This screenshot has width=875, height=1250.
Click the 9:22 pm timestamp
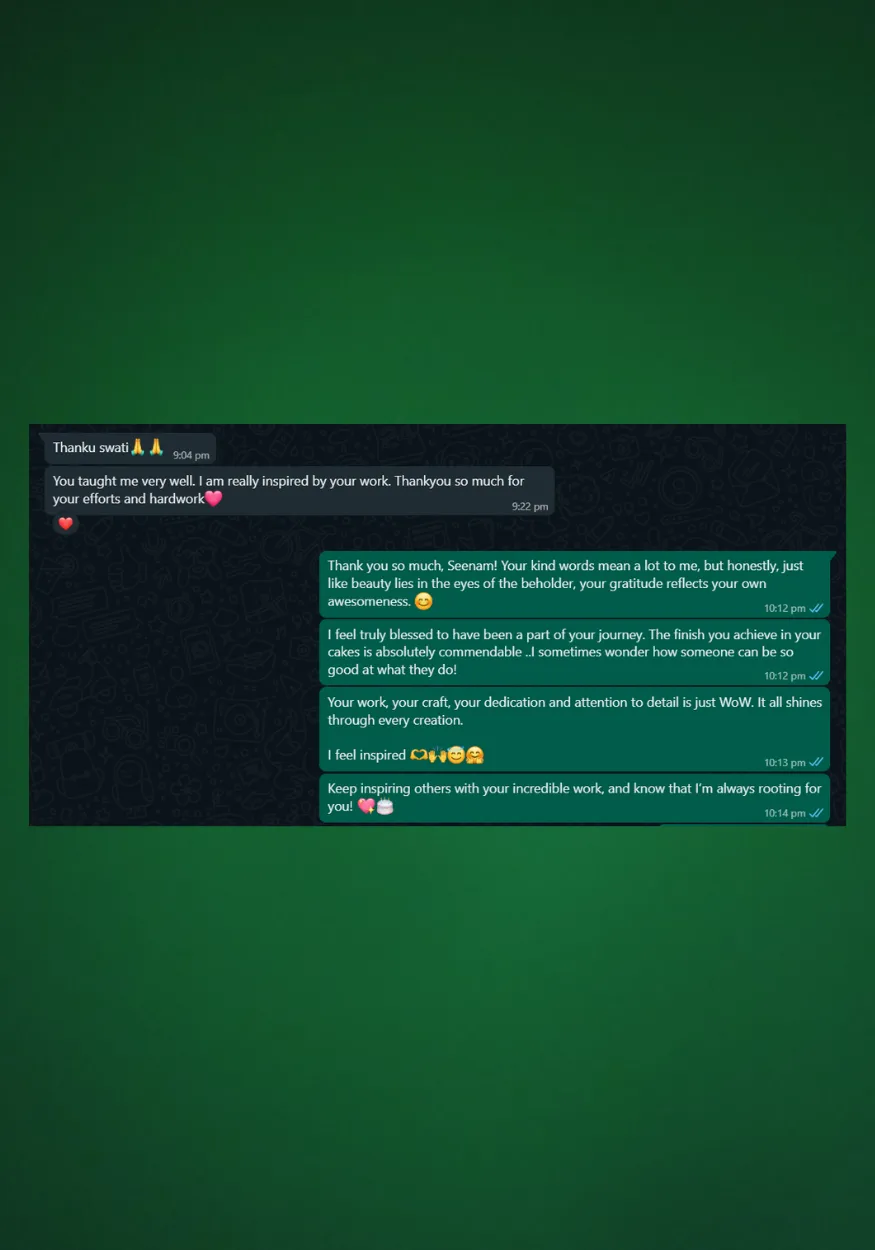coord(530,507)
